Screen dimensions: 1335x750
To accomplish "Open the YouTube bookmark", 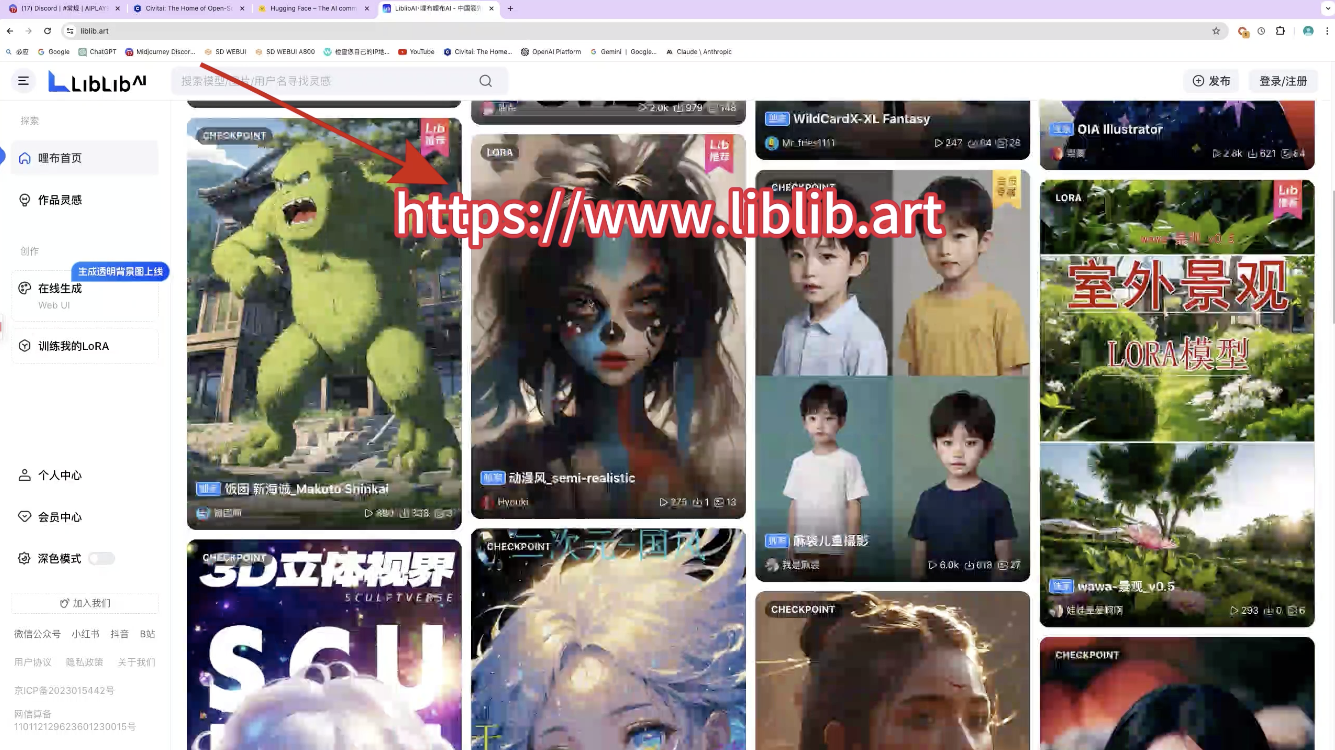I will (417, 52).
